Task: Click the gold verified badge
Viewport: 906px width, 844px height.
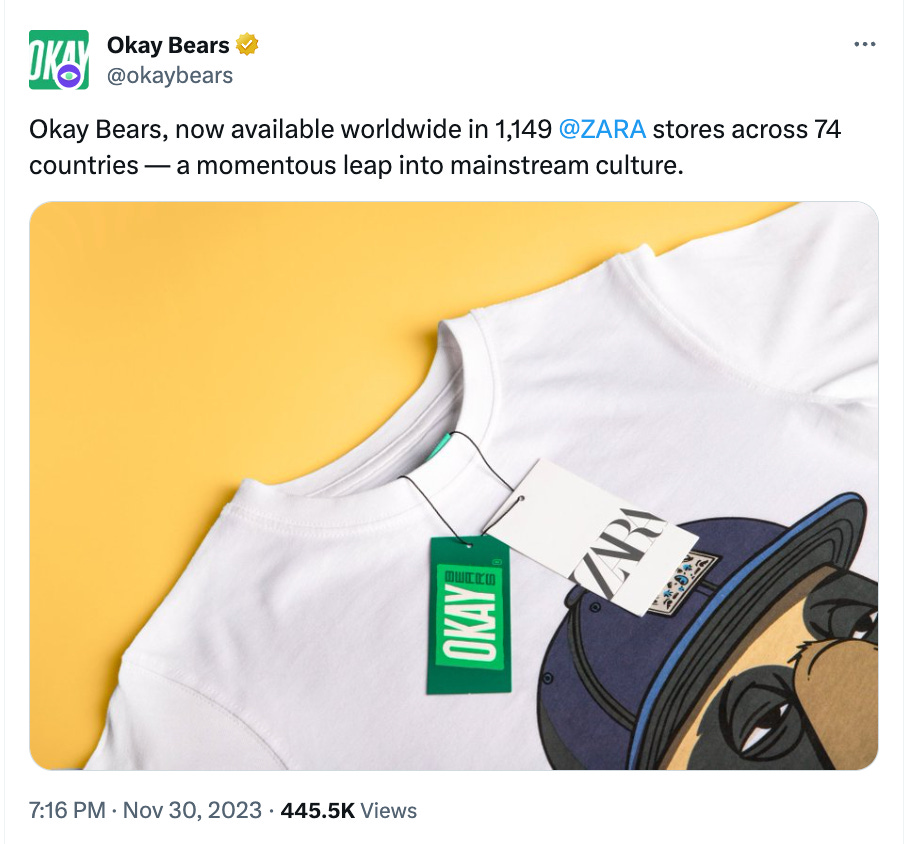Action: coord(247,45)
